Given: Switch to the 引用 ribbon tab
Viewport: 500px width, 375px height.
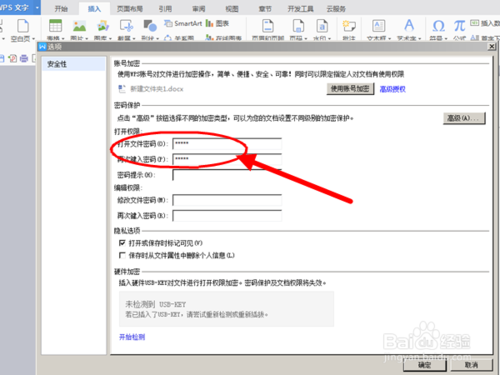Looking at the screenshot, I should [165, 9].
